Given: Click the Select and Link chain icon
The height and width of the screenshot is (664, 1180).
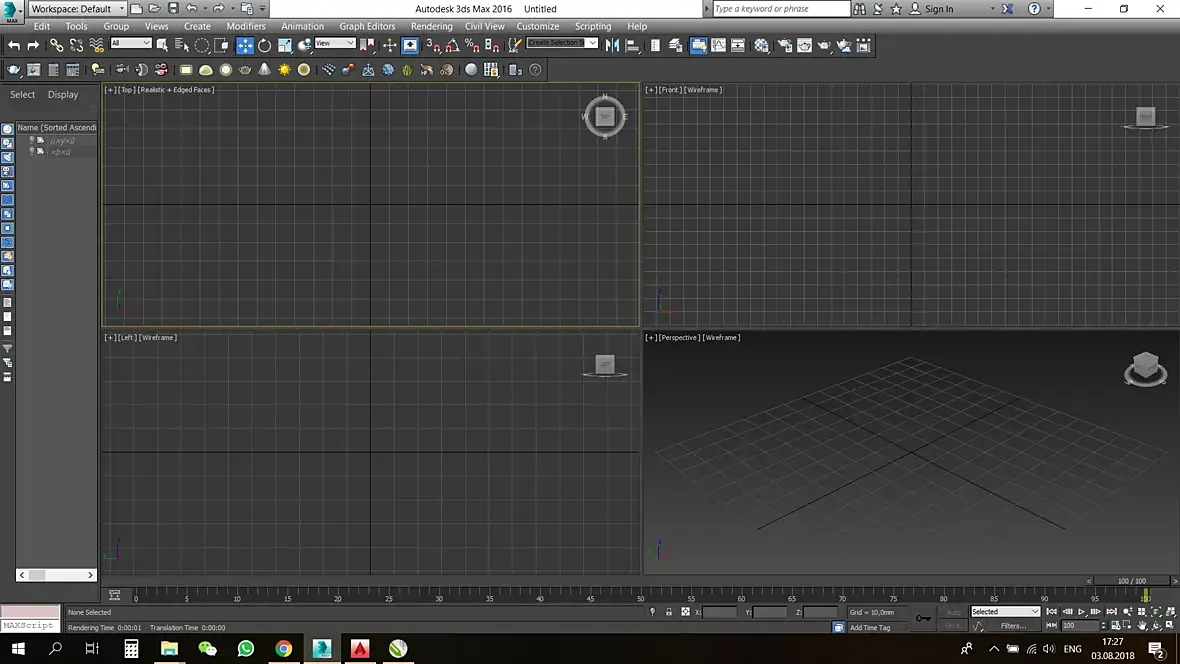Looking at the screenshot, I should tap(57, 45).
